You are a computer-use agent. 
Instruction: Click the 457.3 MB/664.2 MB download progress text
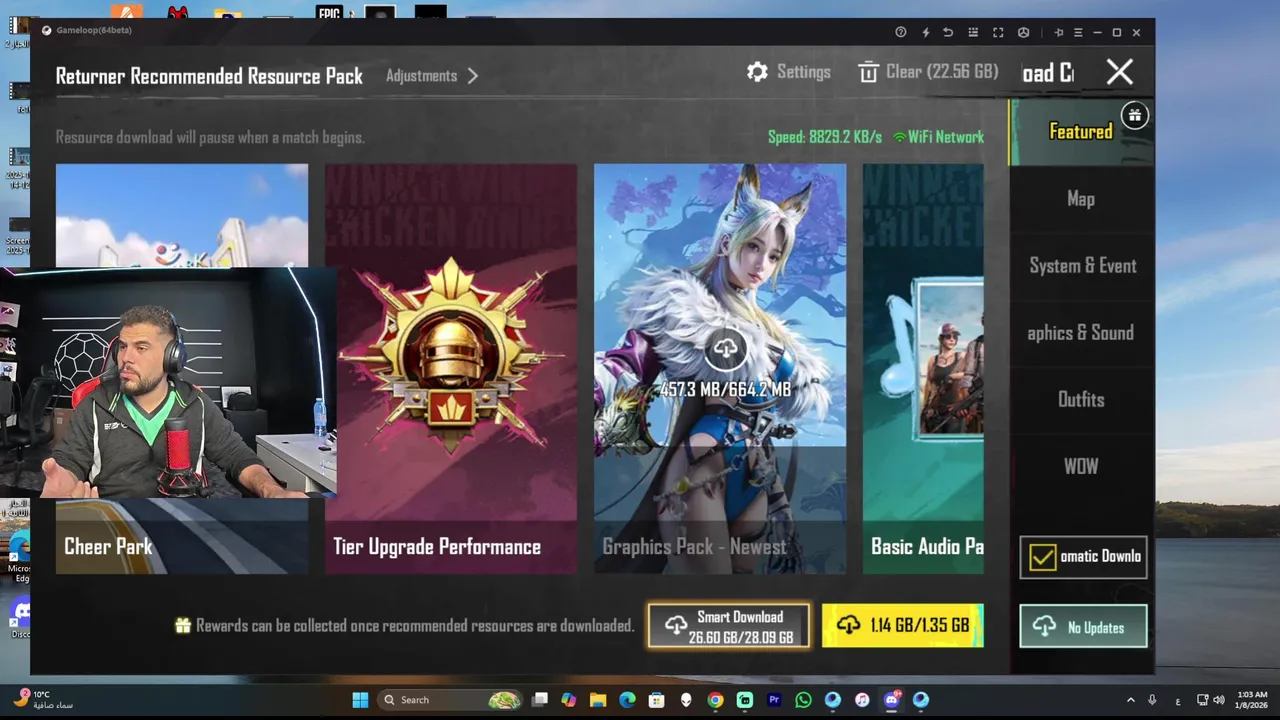point(726,389)
